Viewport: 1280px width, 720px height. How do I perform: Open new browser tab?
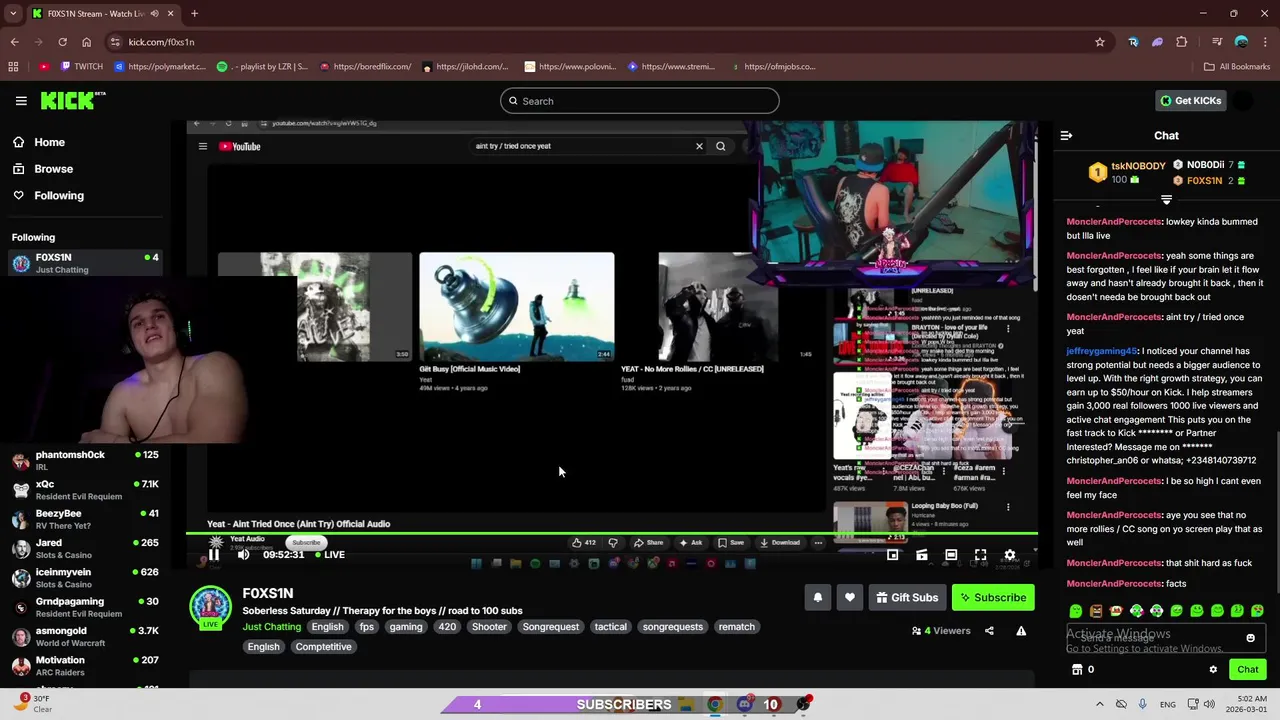click(194, 13)
